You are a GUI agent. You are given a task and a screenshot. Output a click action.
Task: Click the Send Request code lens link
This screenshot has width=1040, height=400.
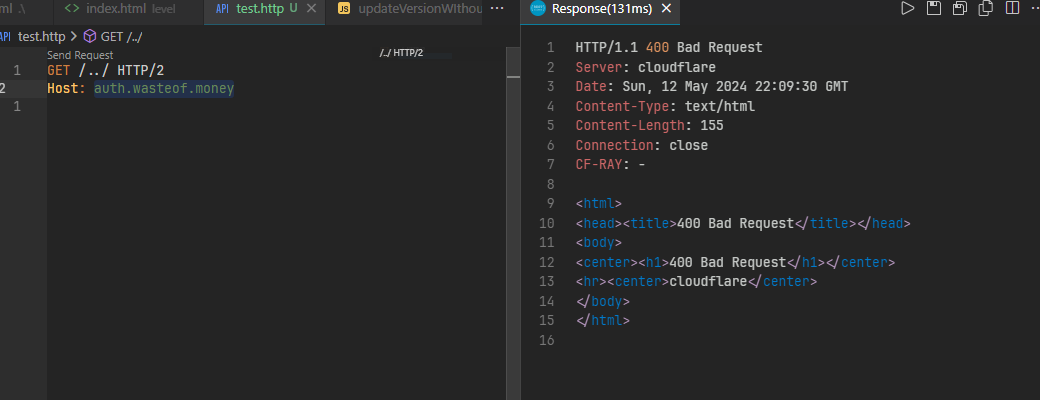pos(80,56)
